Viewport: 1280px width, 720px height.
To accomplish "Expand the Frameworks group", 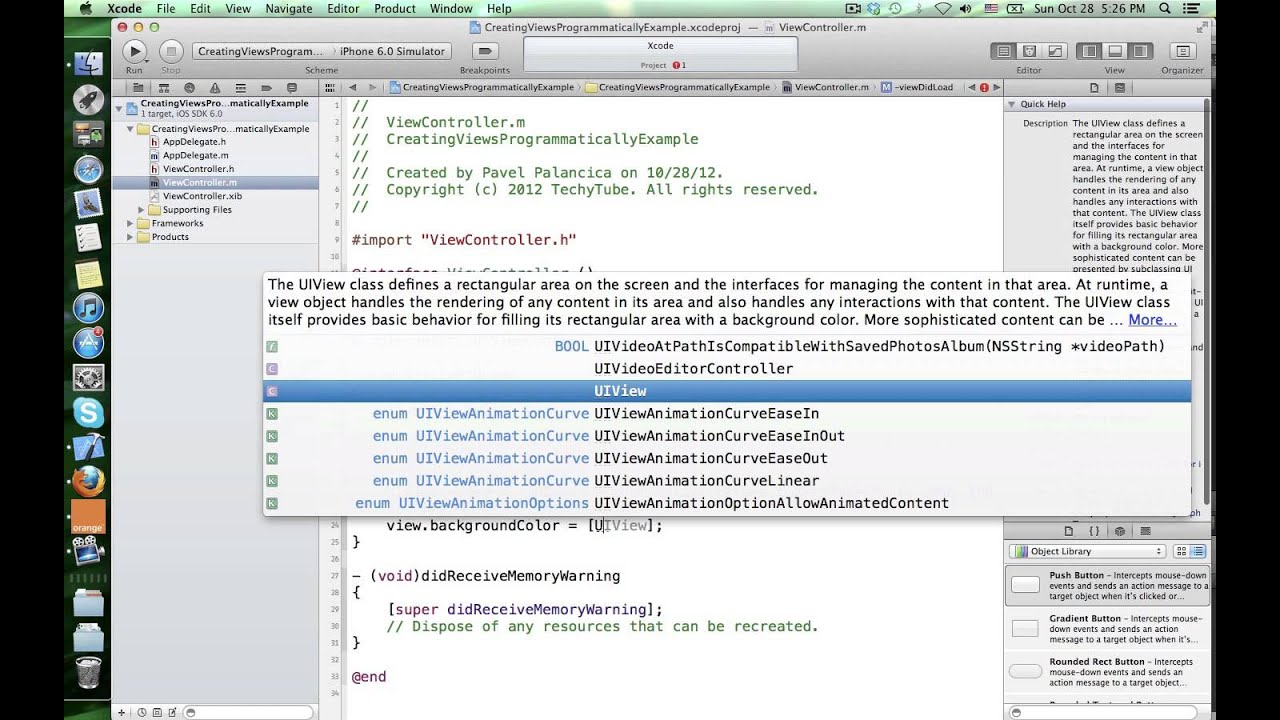I will tap(130, 223).
